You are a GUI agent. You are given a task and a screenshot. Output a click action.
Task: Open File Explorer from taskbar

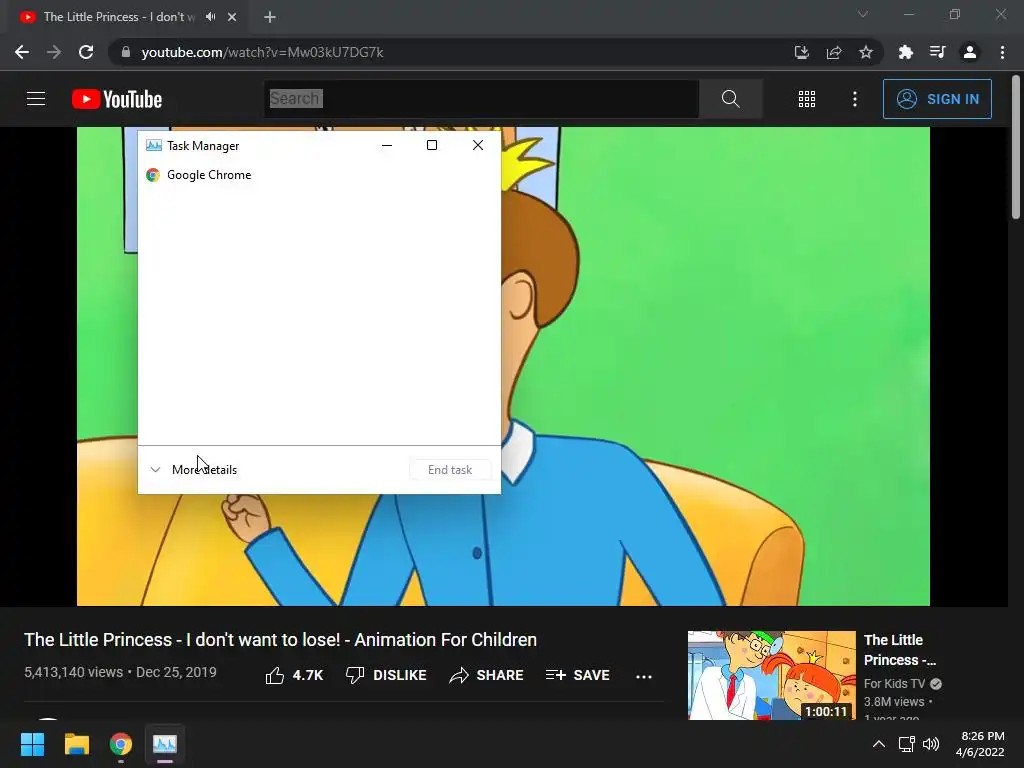[76, 744]
